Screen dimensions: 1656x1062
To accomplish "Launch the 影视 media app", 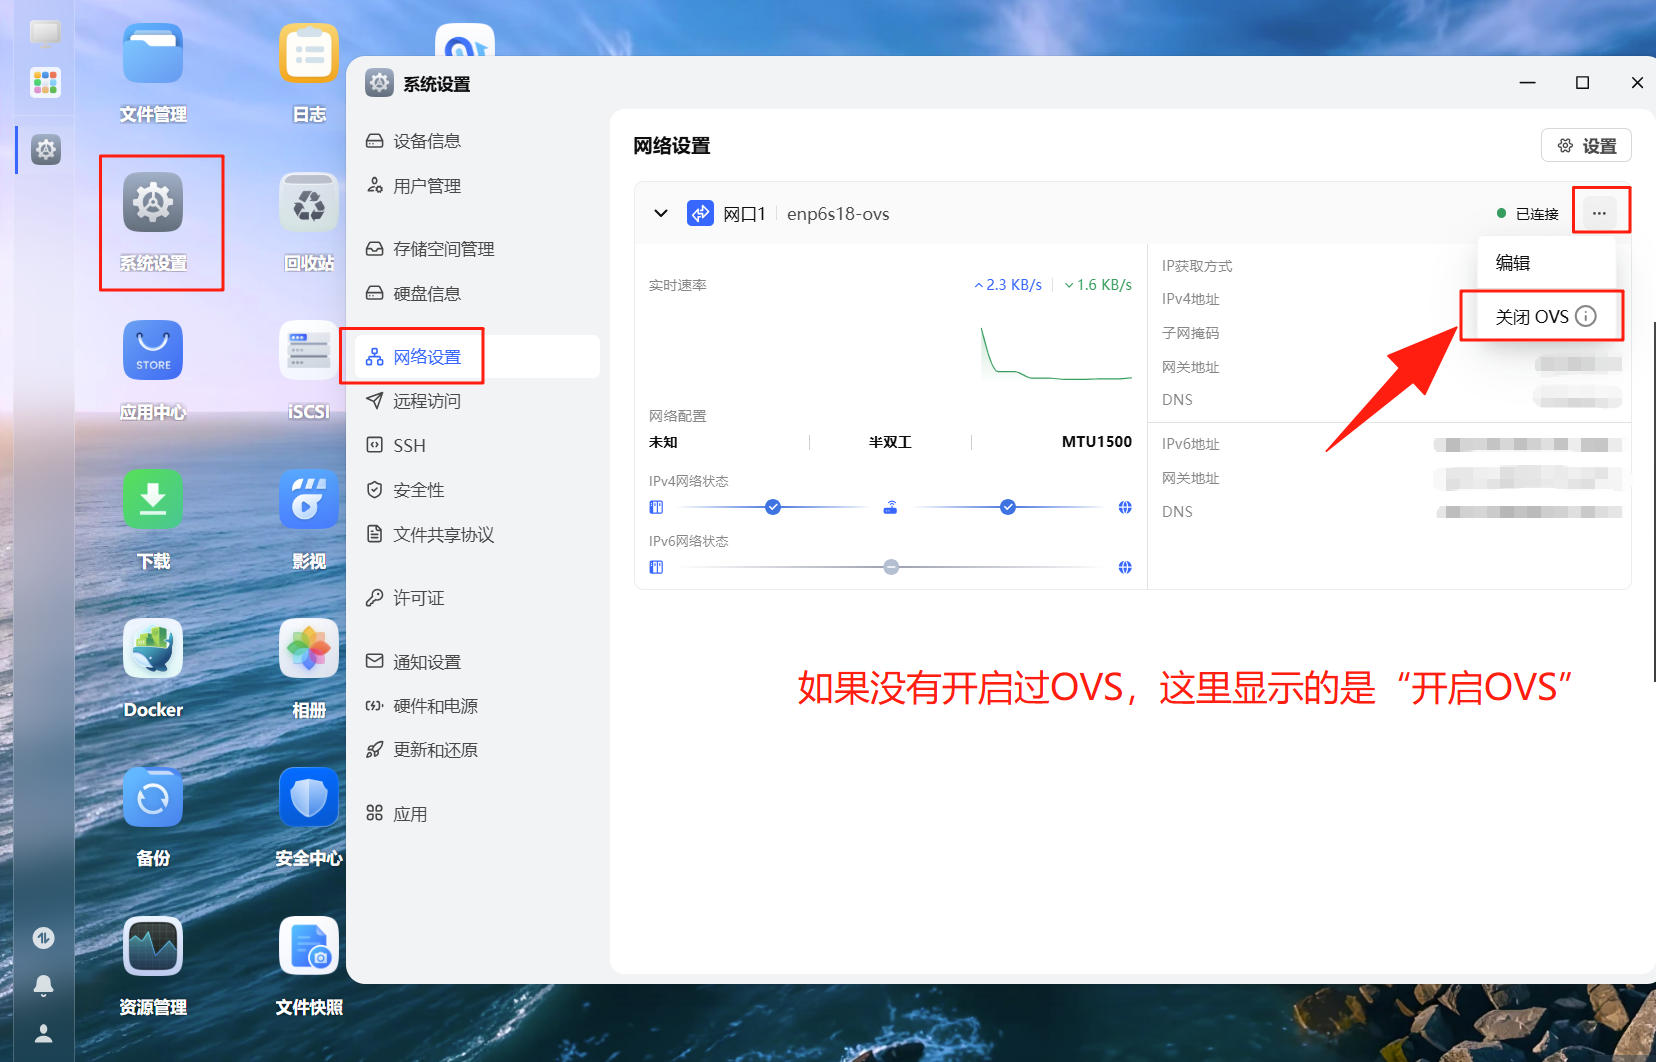I will tap(308, 500).
